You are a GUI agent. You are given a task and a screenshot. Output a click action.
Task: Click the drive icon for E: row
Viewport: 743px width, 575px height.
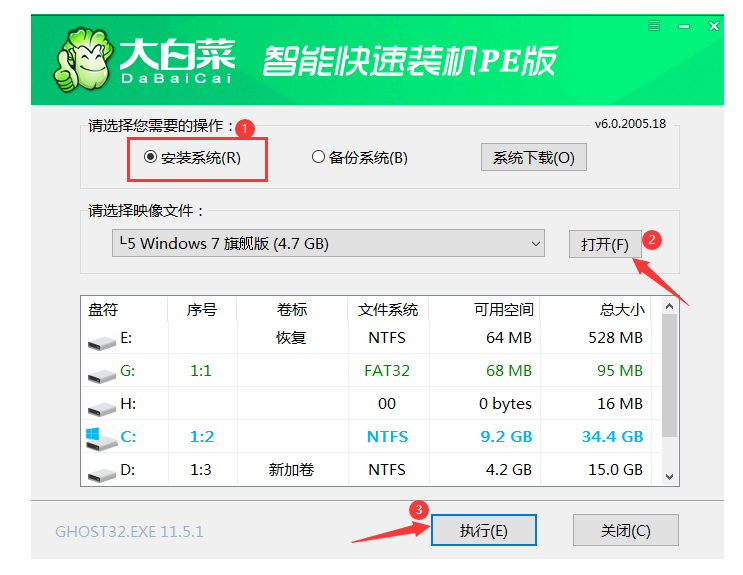tap(101, 342)
